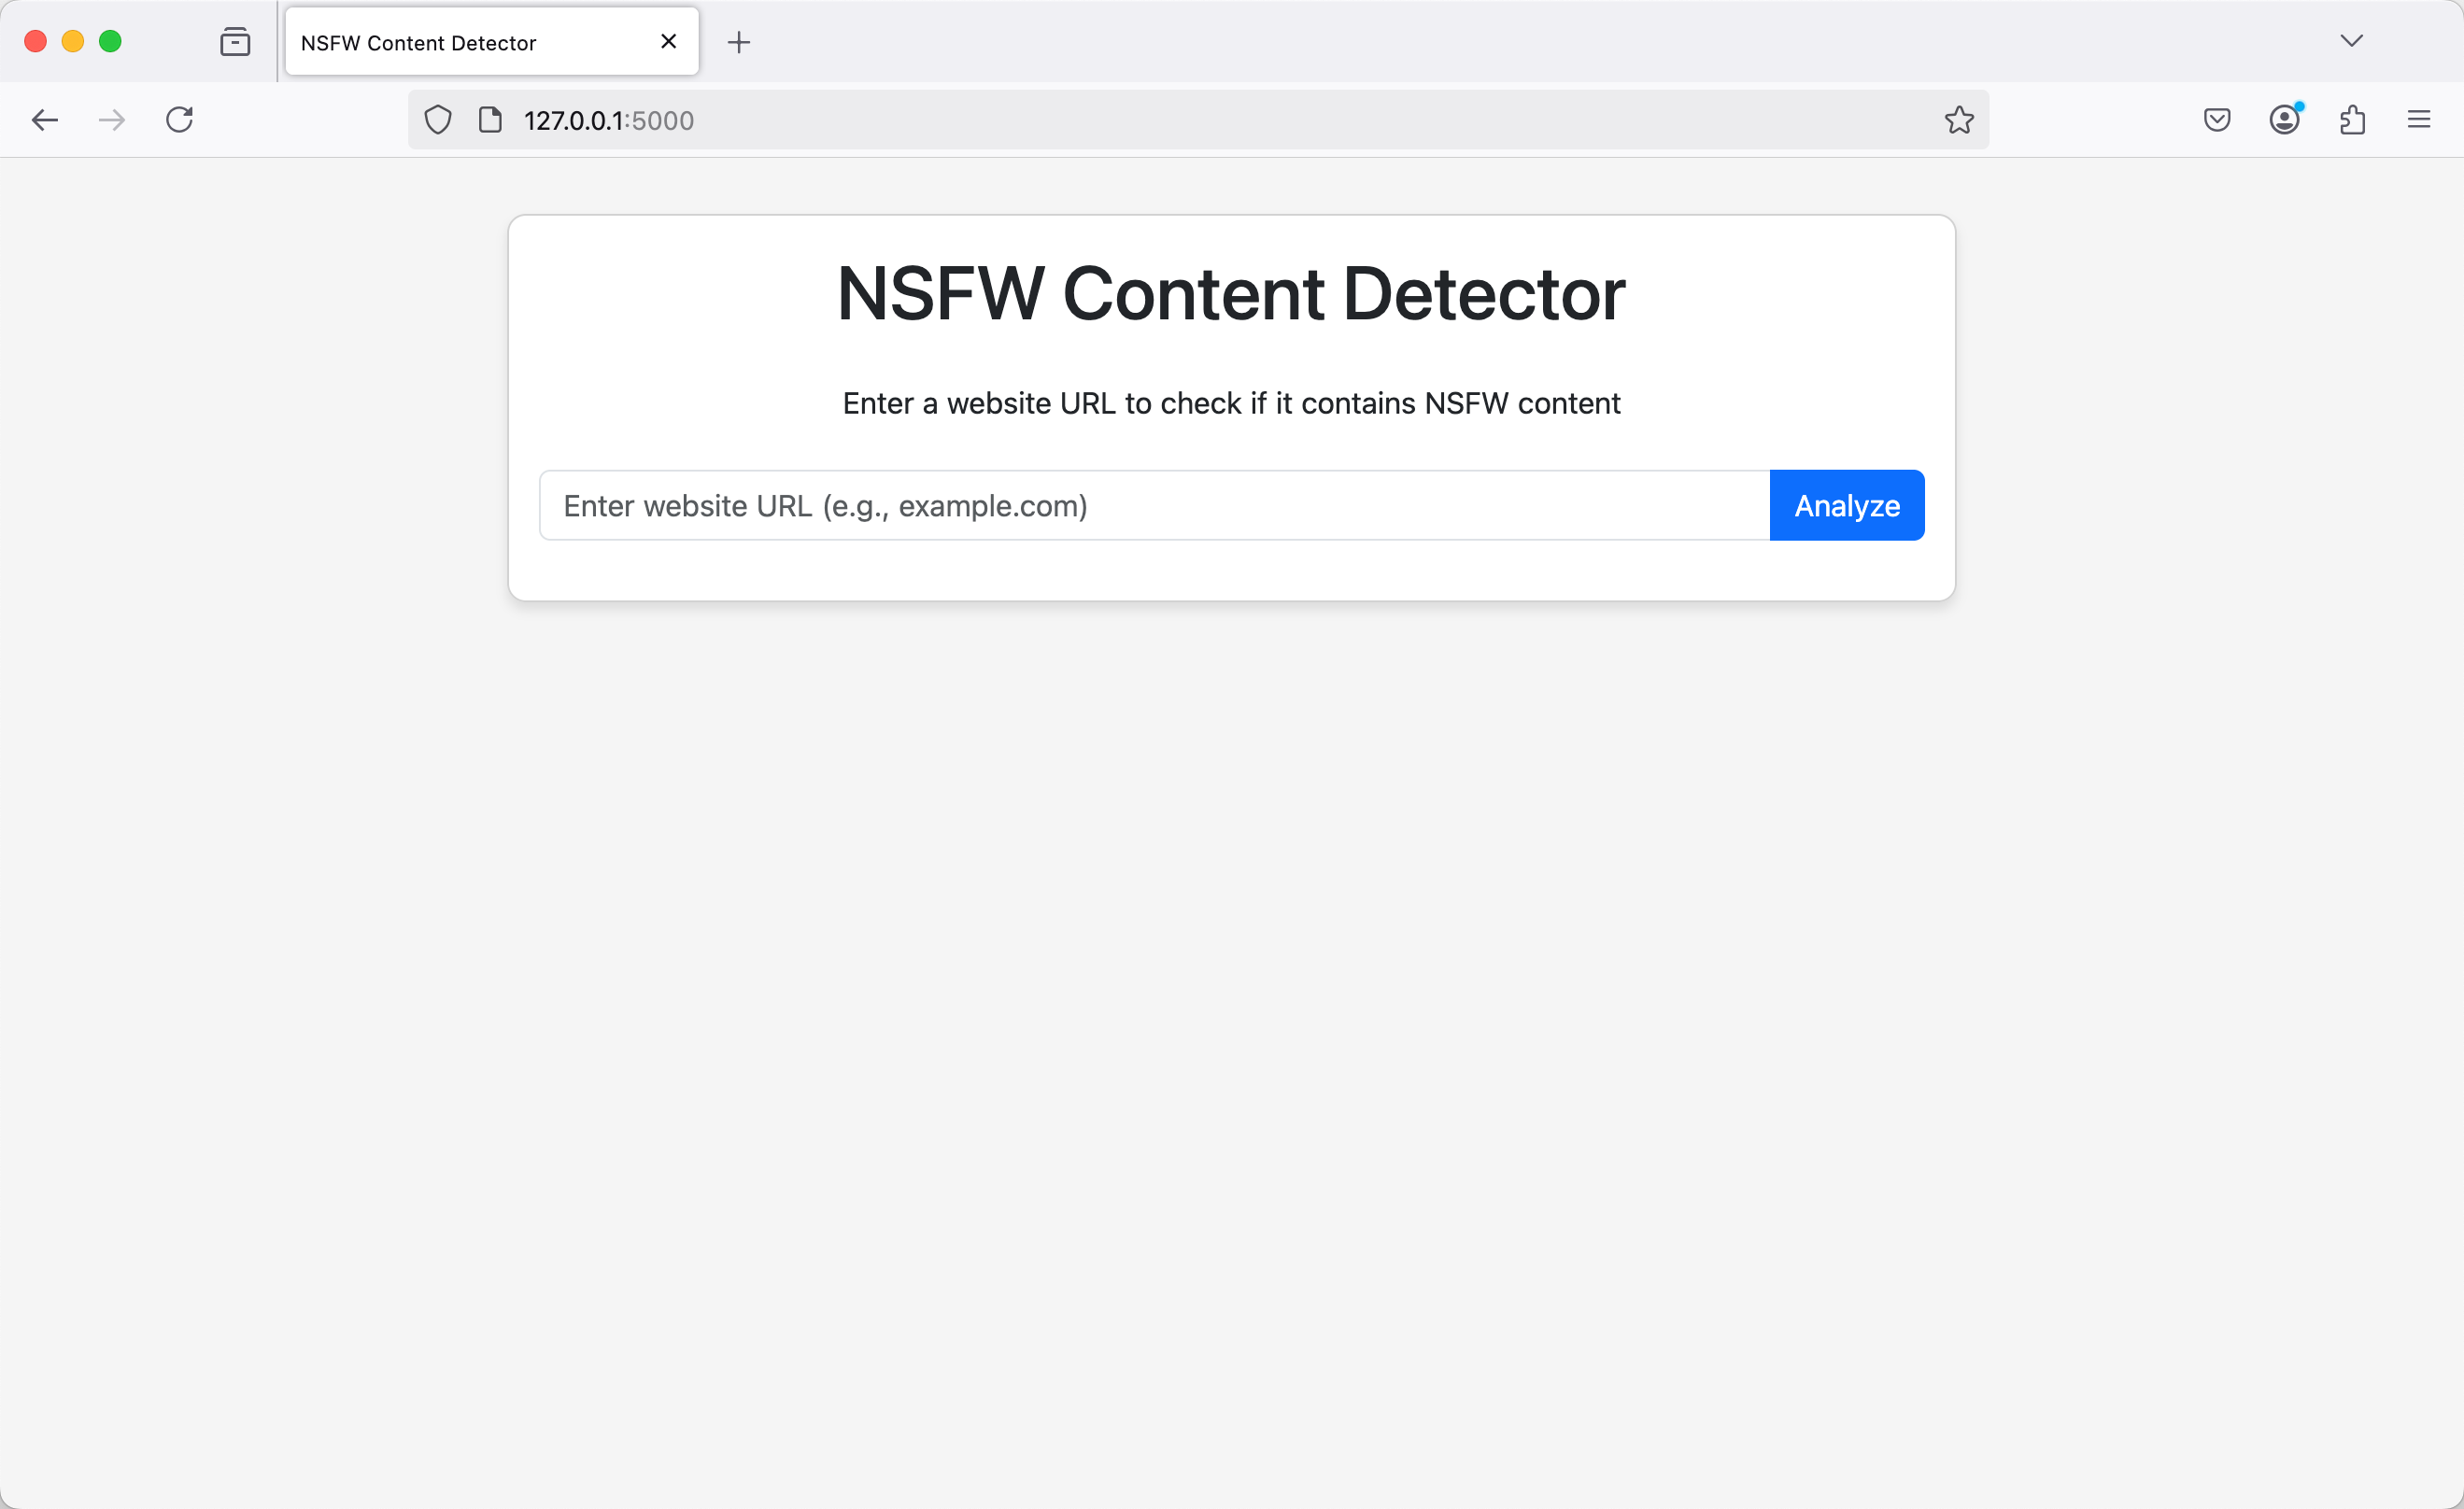This screenshot has width=2464, height=1509.
Task: Open a new tab with plus
Action: click(739, 42)
